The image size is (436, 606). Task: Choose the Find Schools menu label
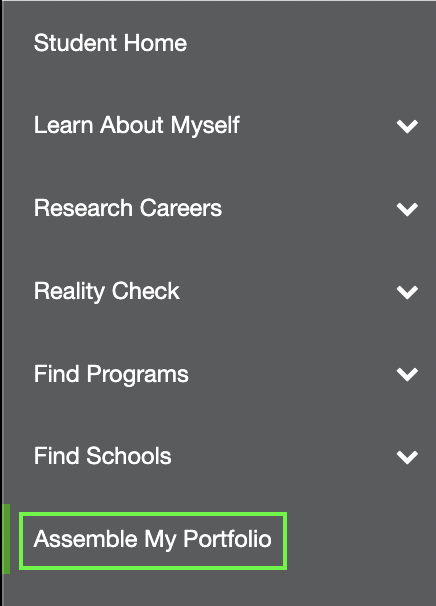pyautogui.click(x=102, y=456)
